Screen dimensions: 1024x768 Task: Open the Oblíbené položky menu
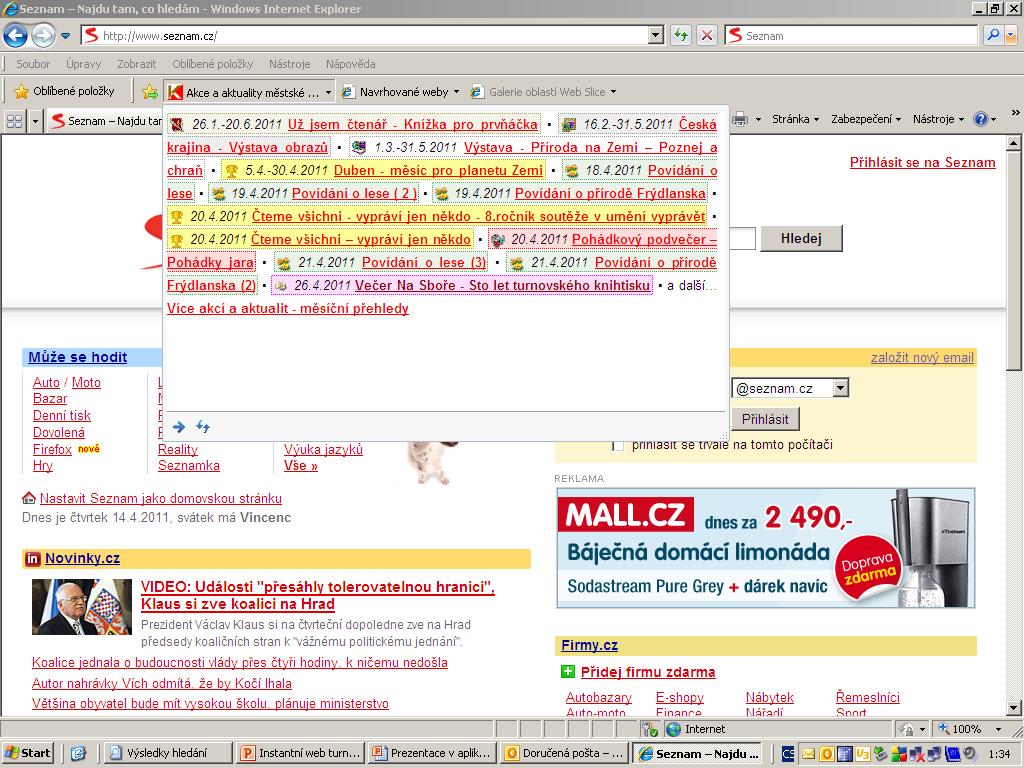212,64
